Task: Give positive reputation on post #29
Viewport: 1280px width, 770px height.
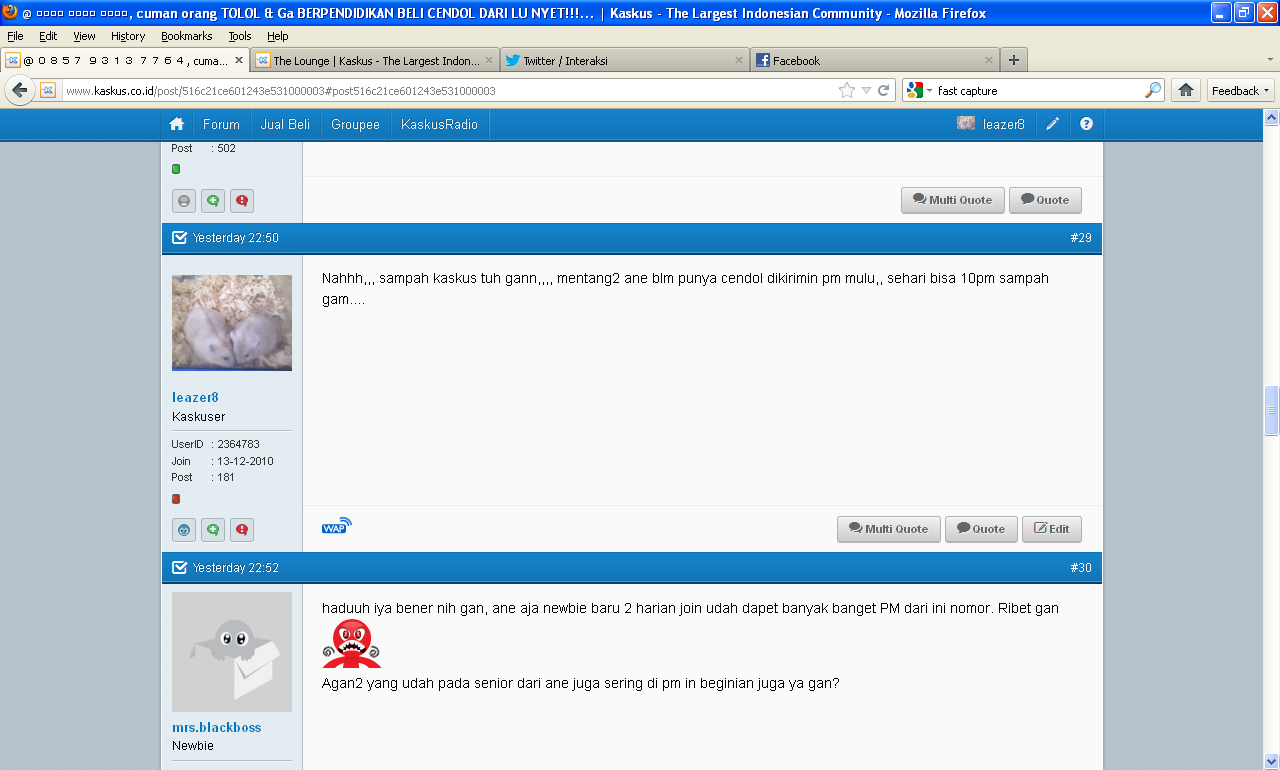Action: pyautogui.click(x=213, y=530)
